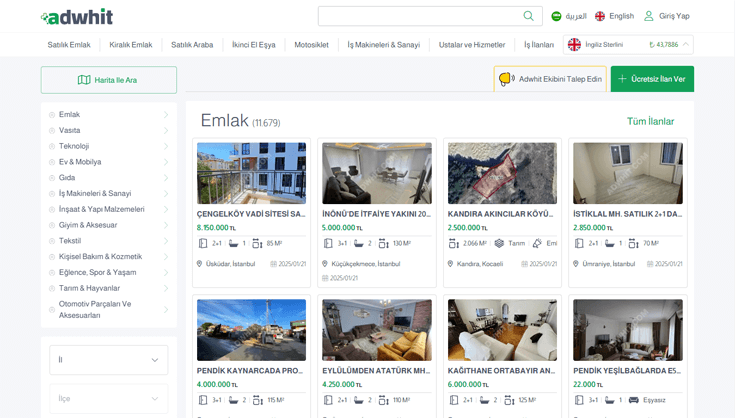Open the Motosiklet menu item
The width and height of the screenshot is (735, 418).
click(x=311, y=45)
